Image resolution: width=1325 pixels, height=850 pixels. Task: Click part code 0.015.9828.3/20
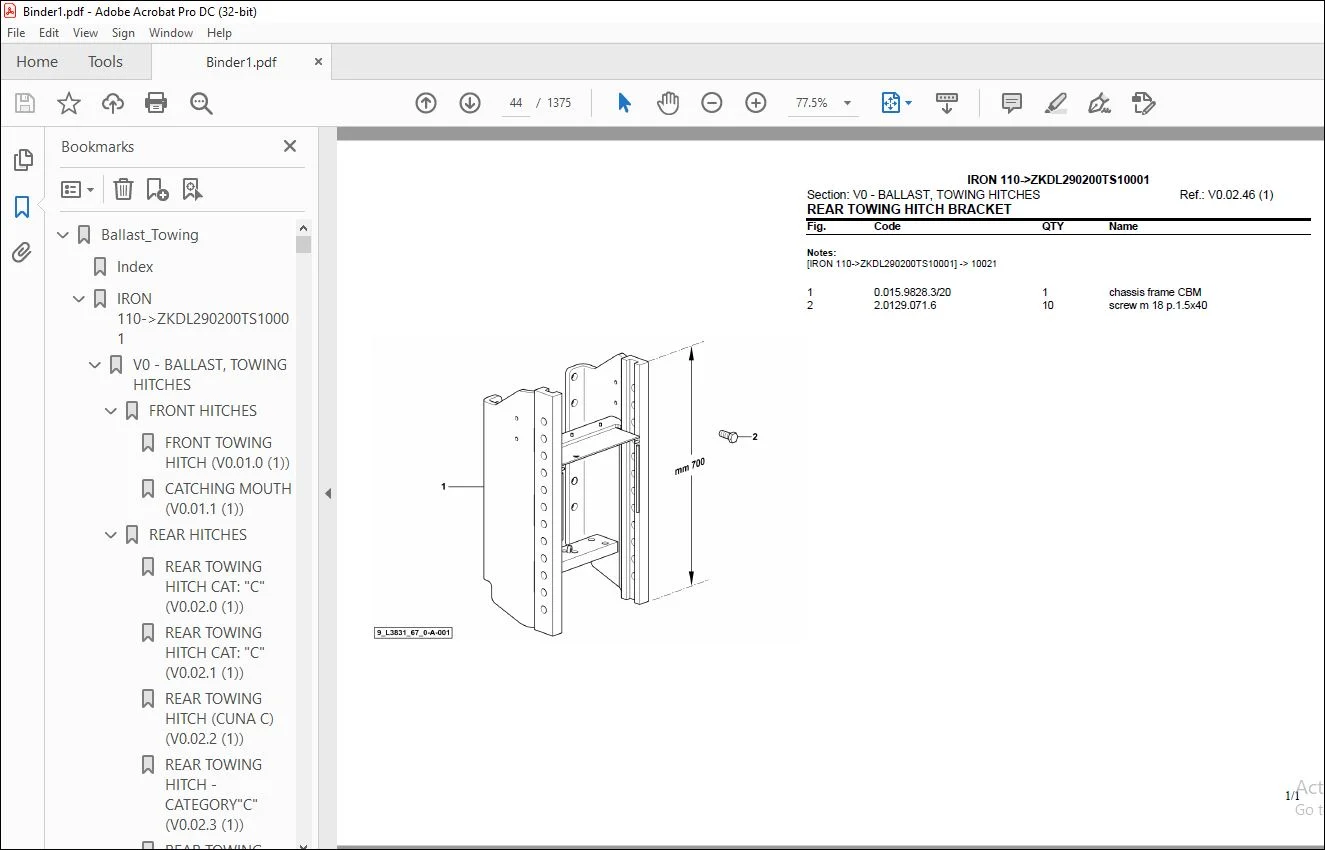point(912,293)
